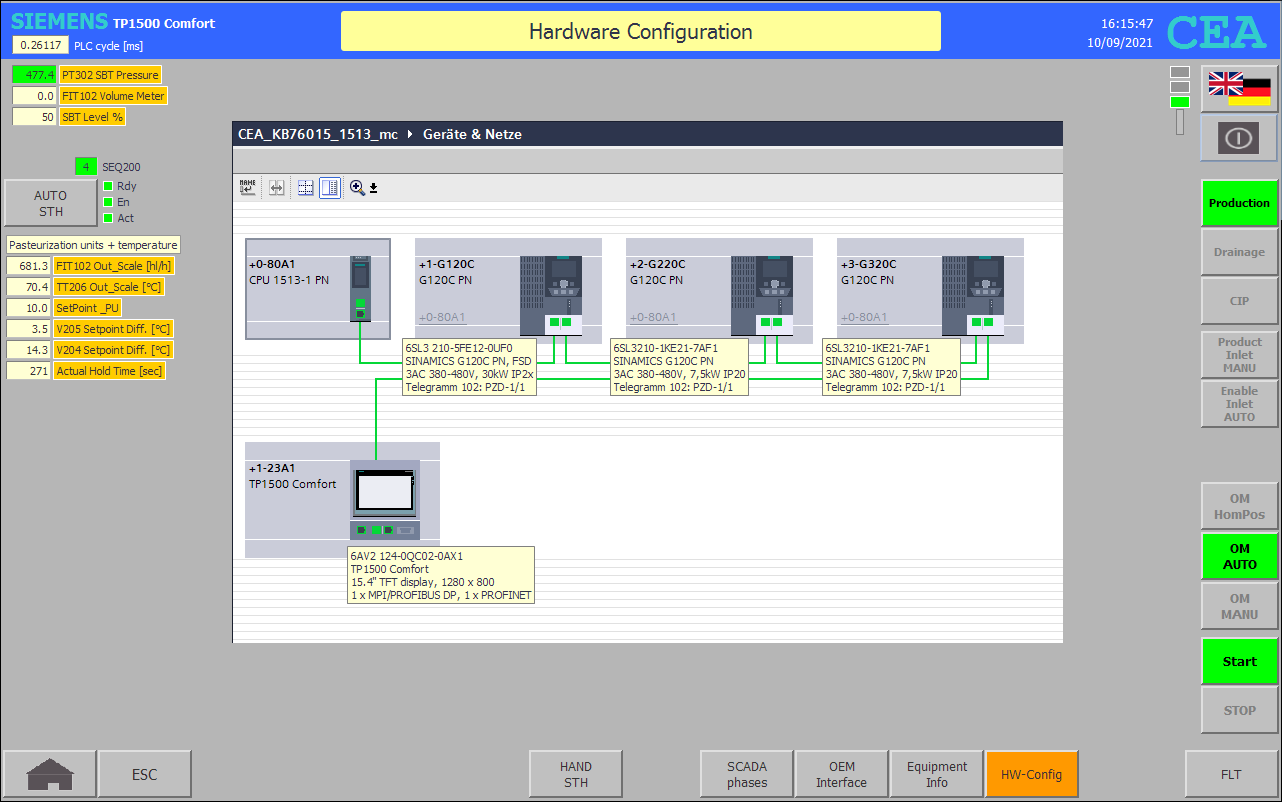
Task: Click Product Inlet MANU button
Action: click(x=1239, y=355)
